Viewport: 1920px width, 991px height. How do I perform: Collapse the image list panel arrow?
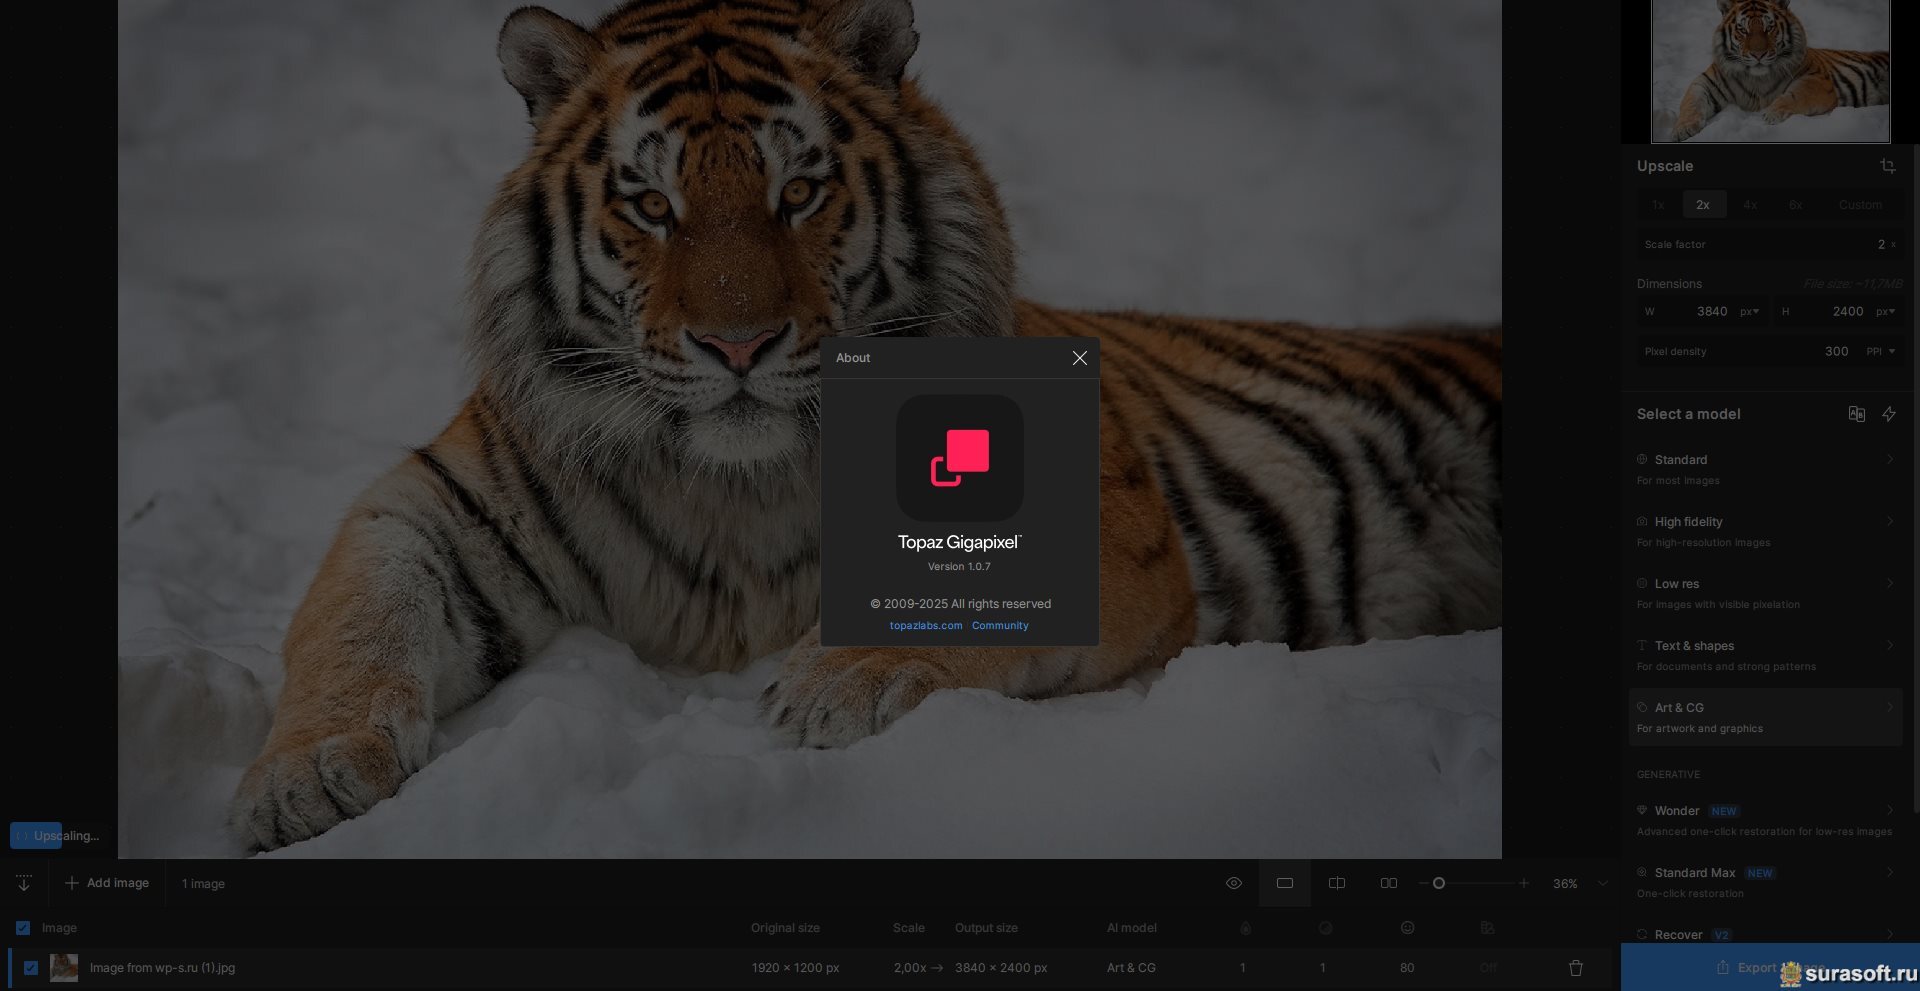[x=24, y=884]
